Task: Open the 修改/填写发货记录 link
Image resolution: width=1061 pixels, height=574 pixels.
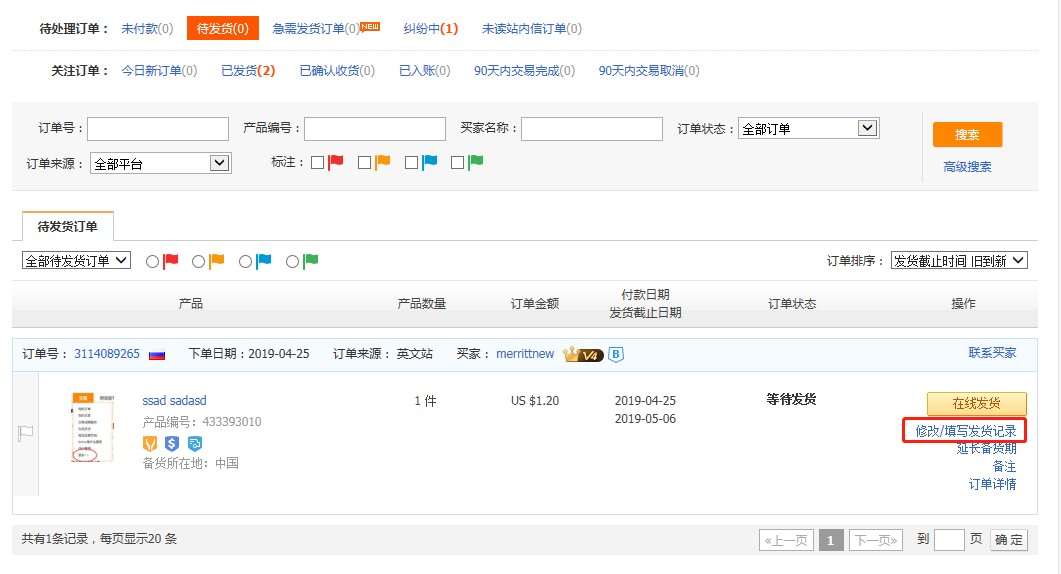Action: click(x=965, y=431)
